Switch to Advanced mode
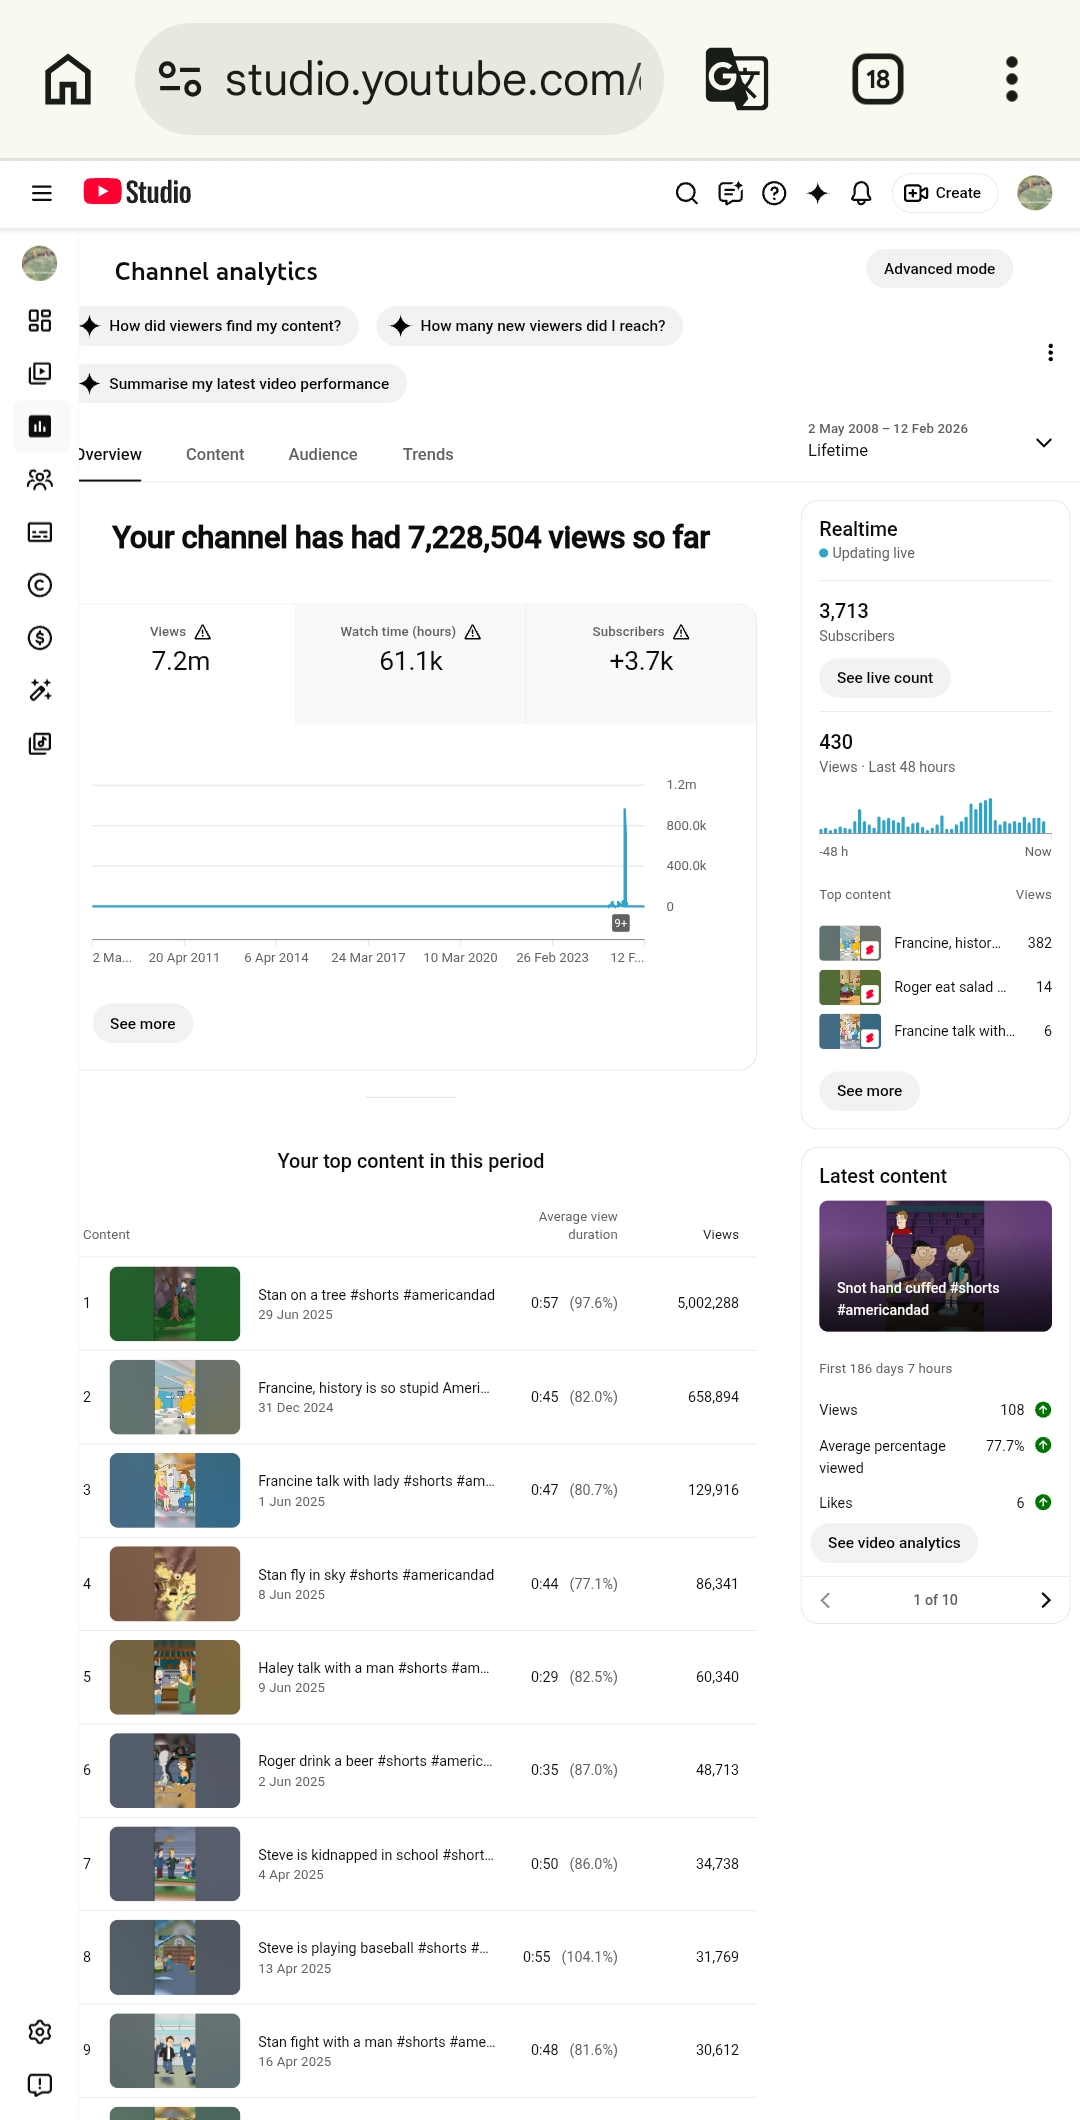Screen dimensions: 1080x2120 click(939, 269)
